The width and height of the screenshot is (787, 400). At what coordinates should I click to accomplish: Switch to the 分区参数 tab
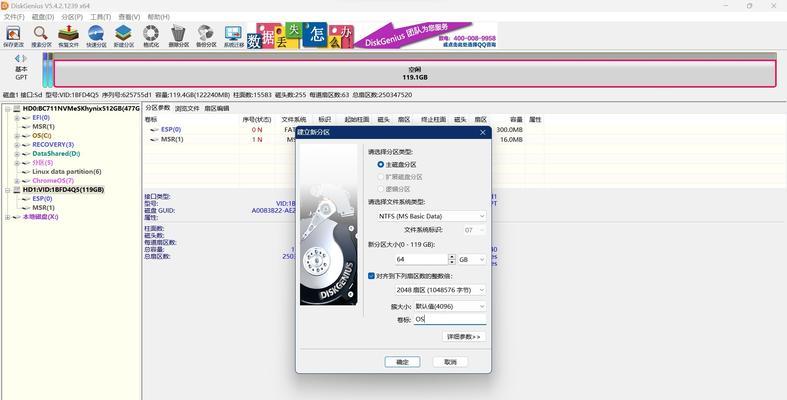158,108
